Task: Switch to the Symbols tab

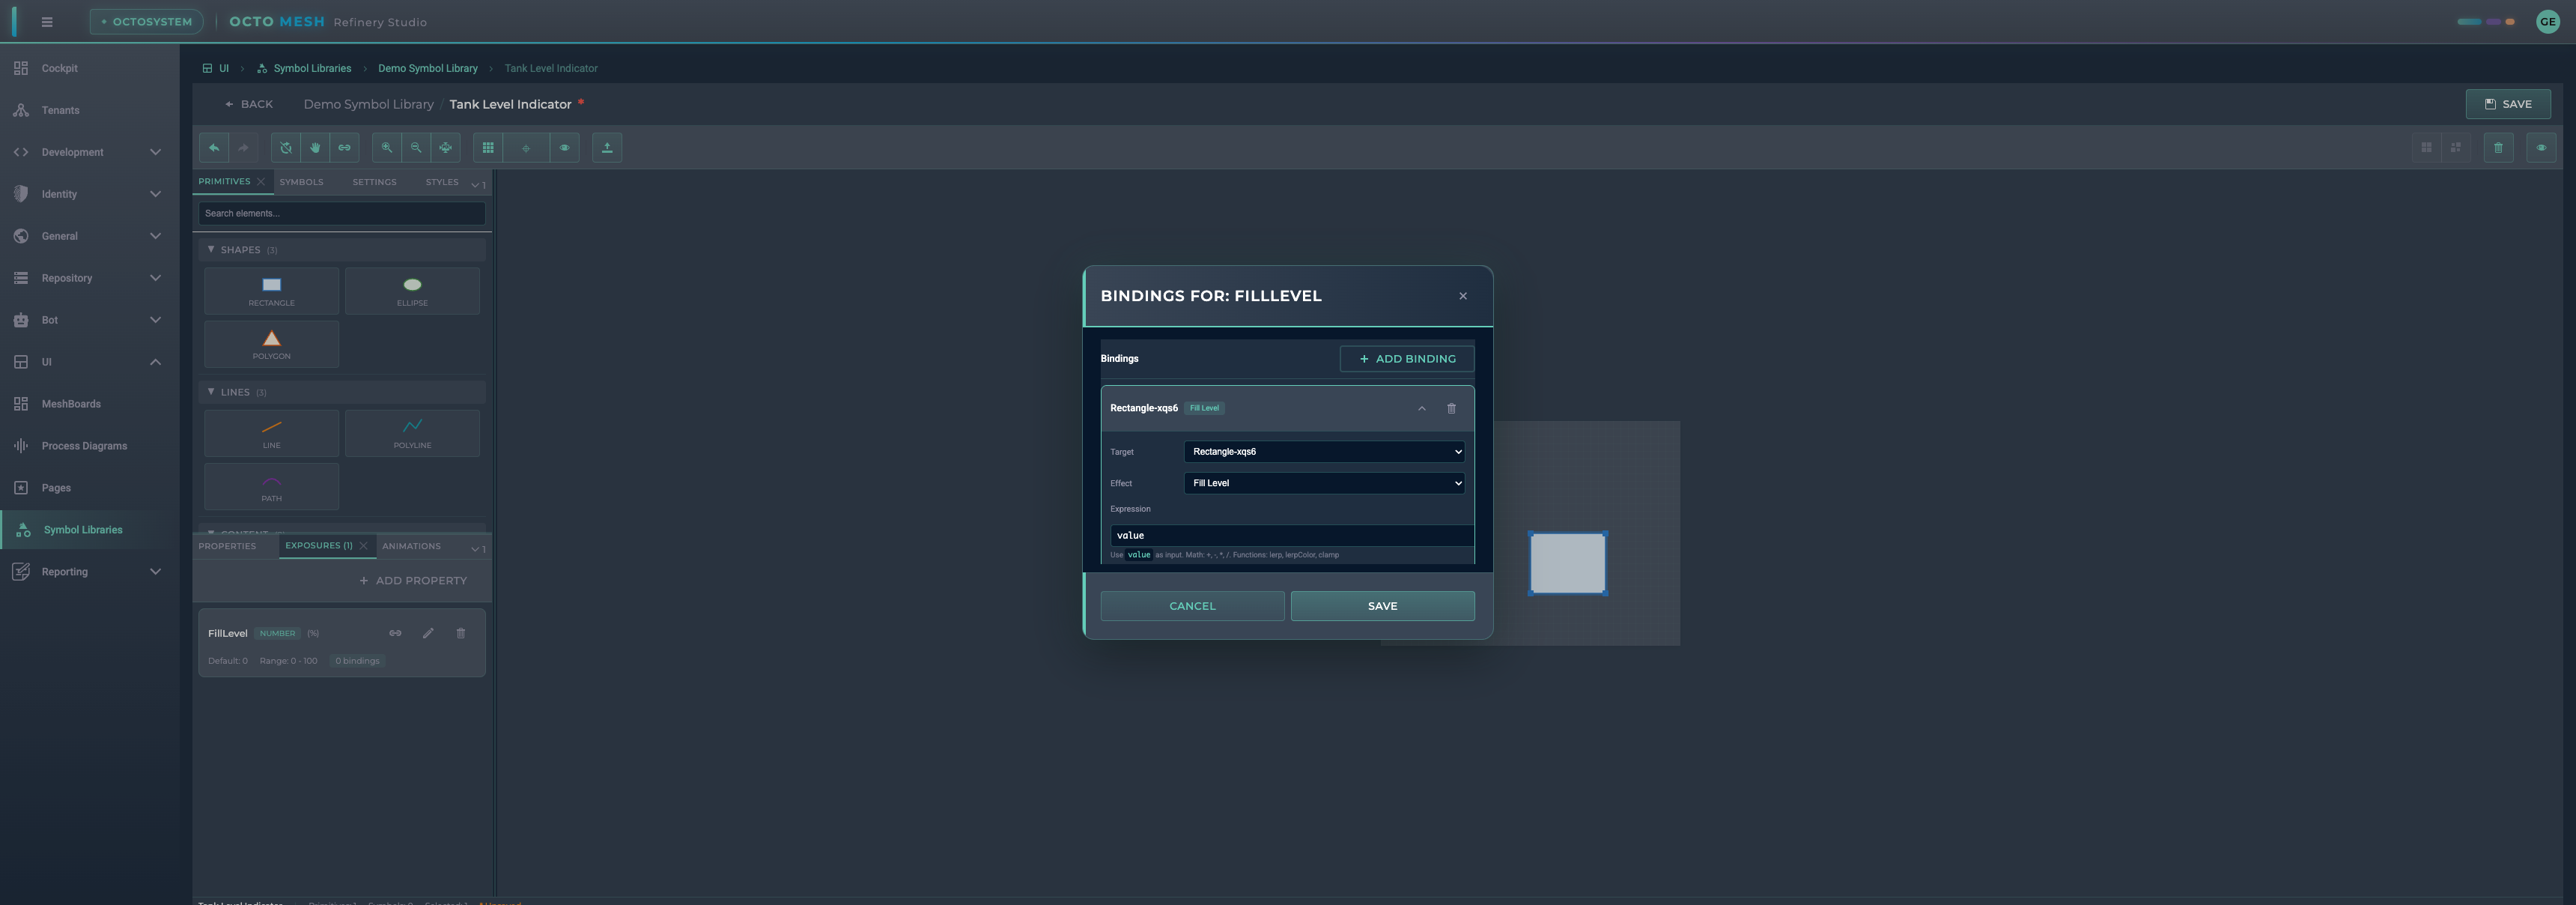Action: point(301,182)
